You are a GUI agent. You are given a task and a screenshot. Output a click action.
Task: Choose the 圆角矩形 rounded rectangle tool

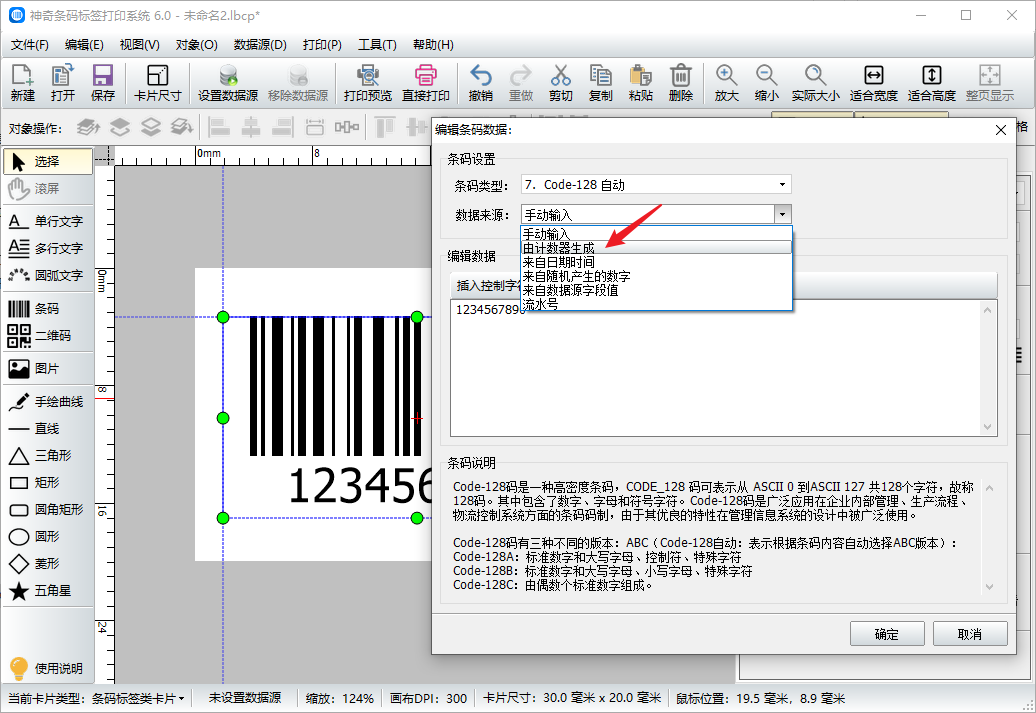[x=48, y=509]
